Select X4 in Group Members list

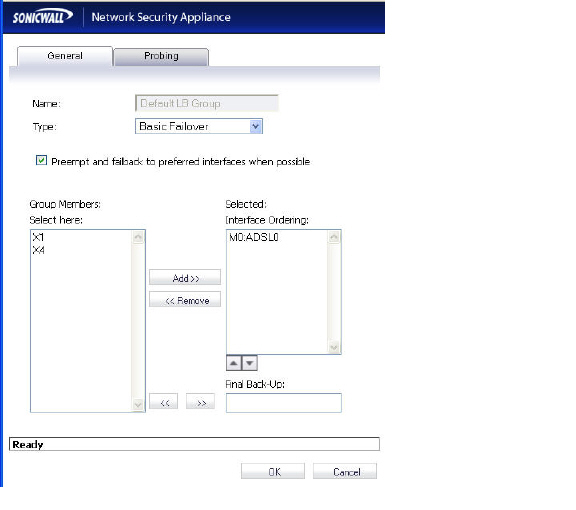39,251
